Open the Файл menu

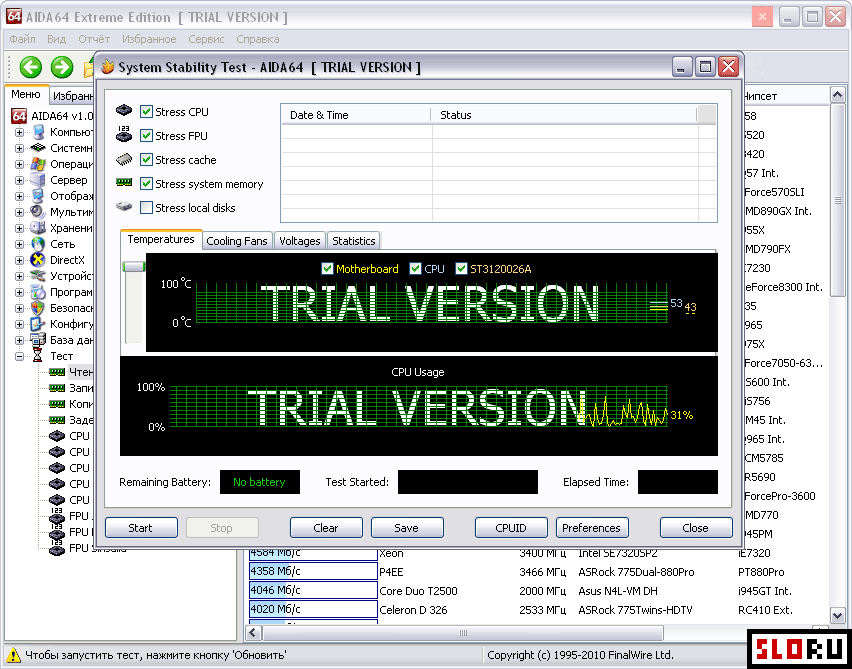pyautogui.click(x=22, y=39)
